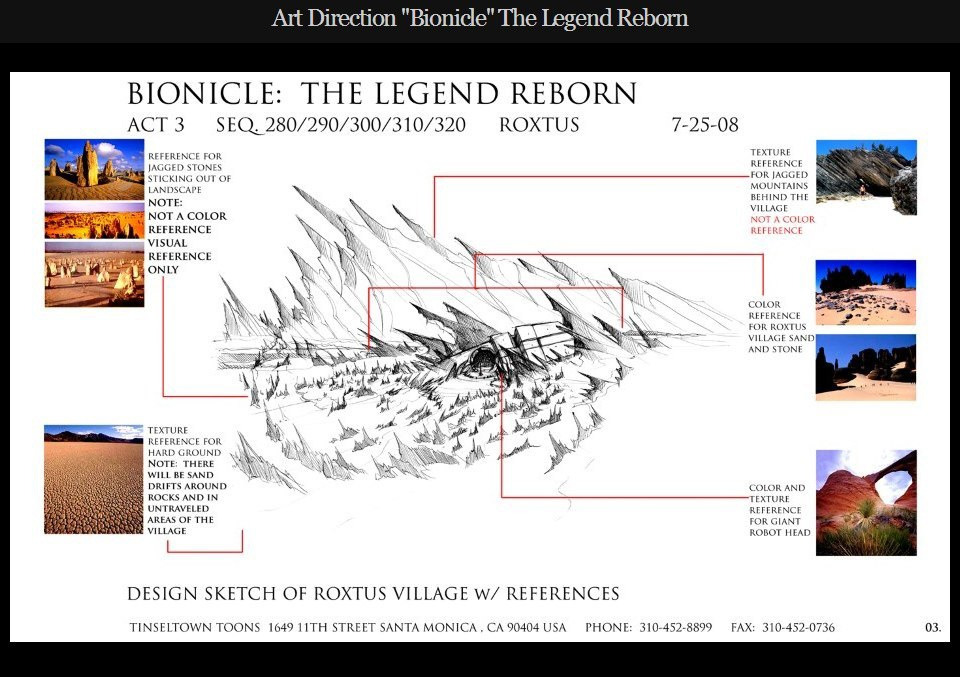Click the page number '03.'
Screen dimensions: 960x677
pyautogui.click(x=933, y=627)
